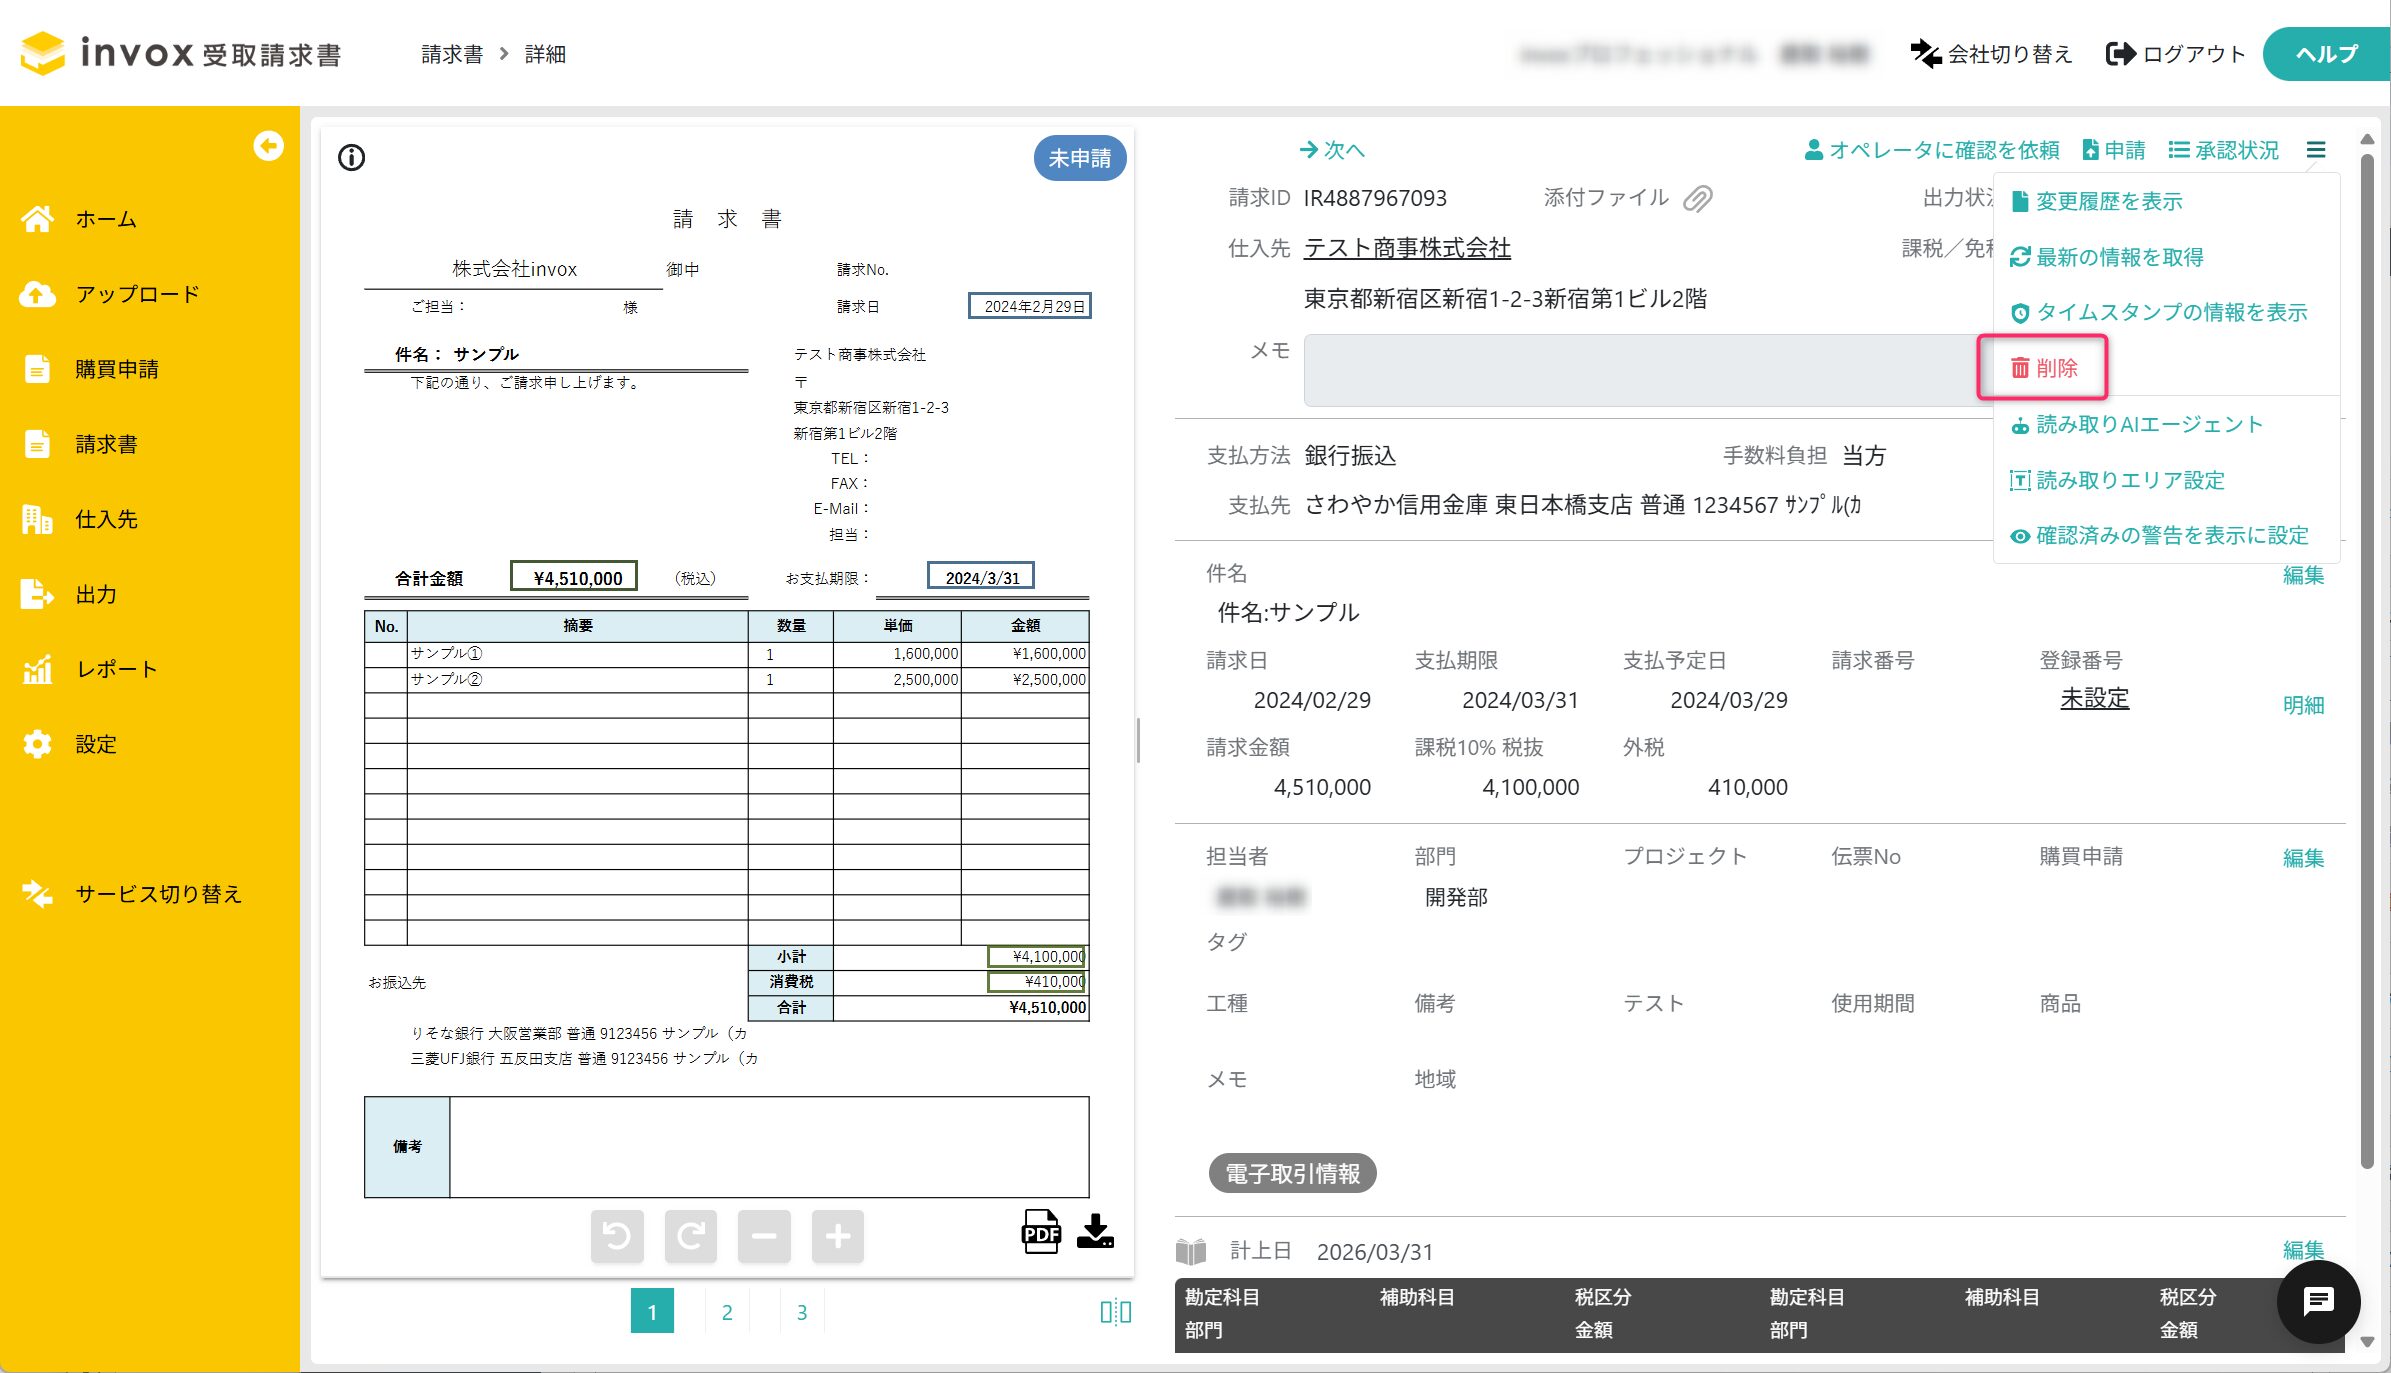The image size is (2391, 1373).
Task: Click the attachment paperclip icon
Action: (1697, 199)
